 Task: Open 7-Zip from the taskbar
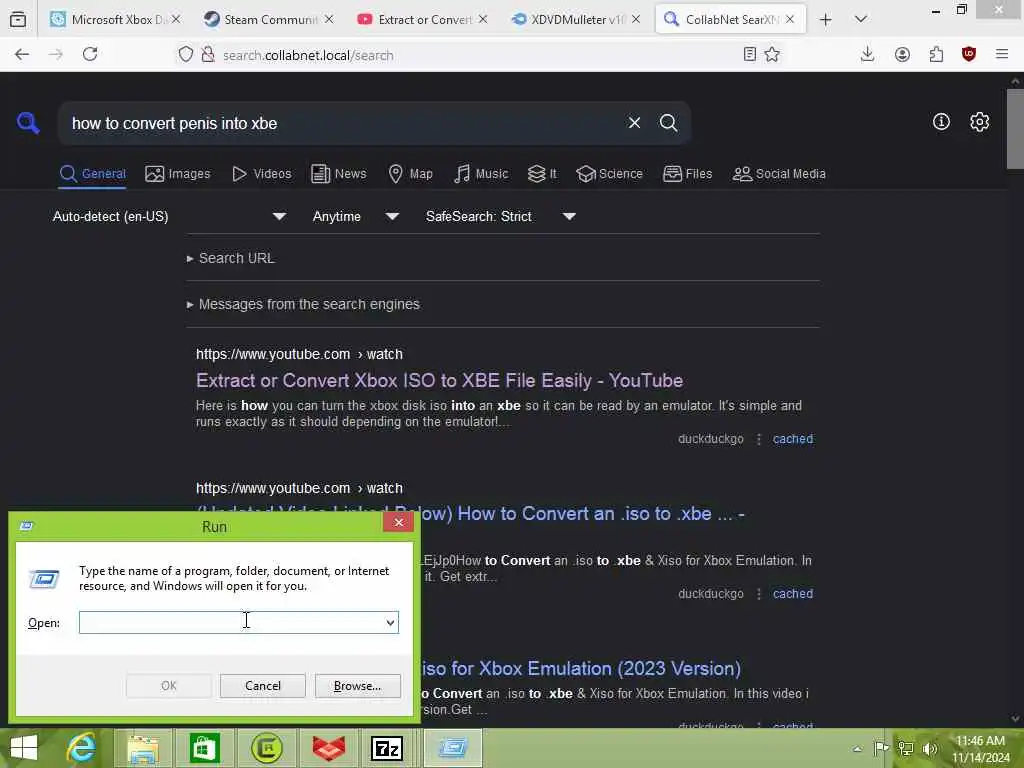(387, 748)
